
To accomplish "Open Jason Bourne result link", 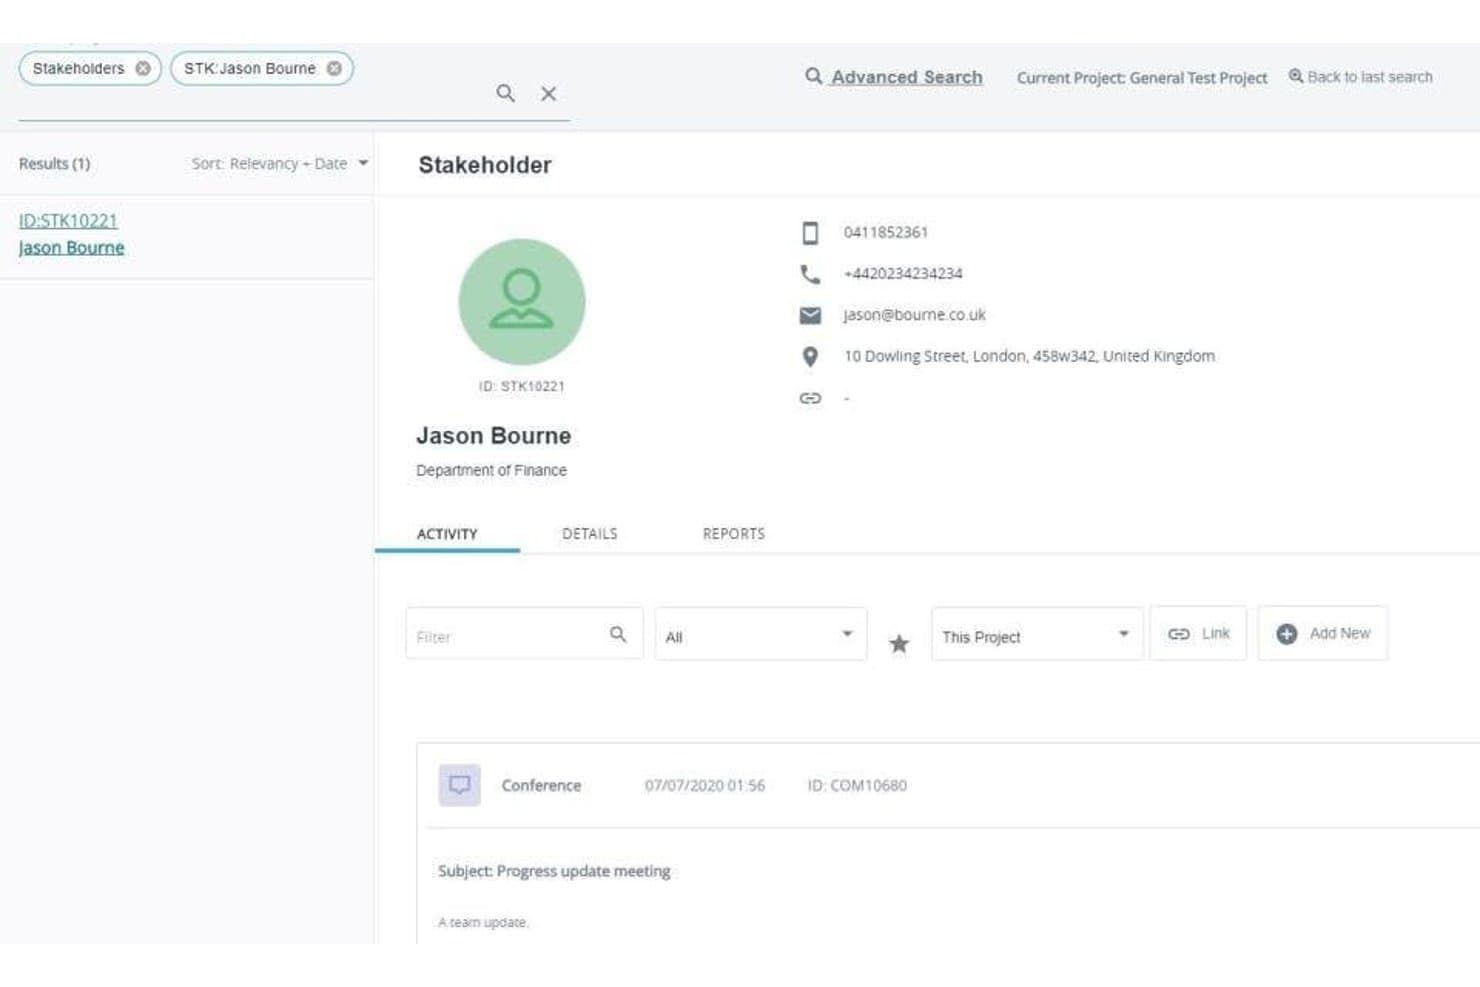I will [x=71, y=247].
